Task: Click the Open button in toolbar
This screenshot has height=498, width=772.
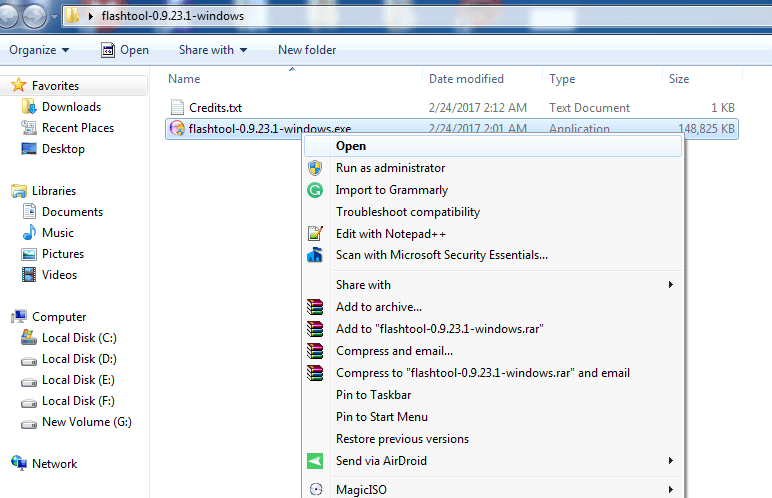Action: point(125,50)
